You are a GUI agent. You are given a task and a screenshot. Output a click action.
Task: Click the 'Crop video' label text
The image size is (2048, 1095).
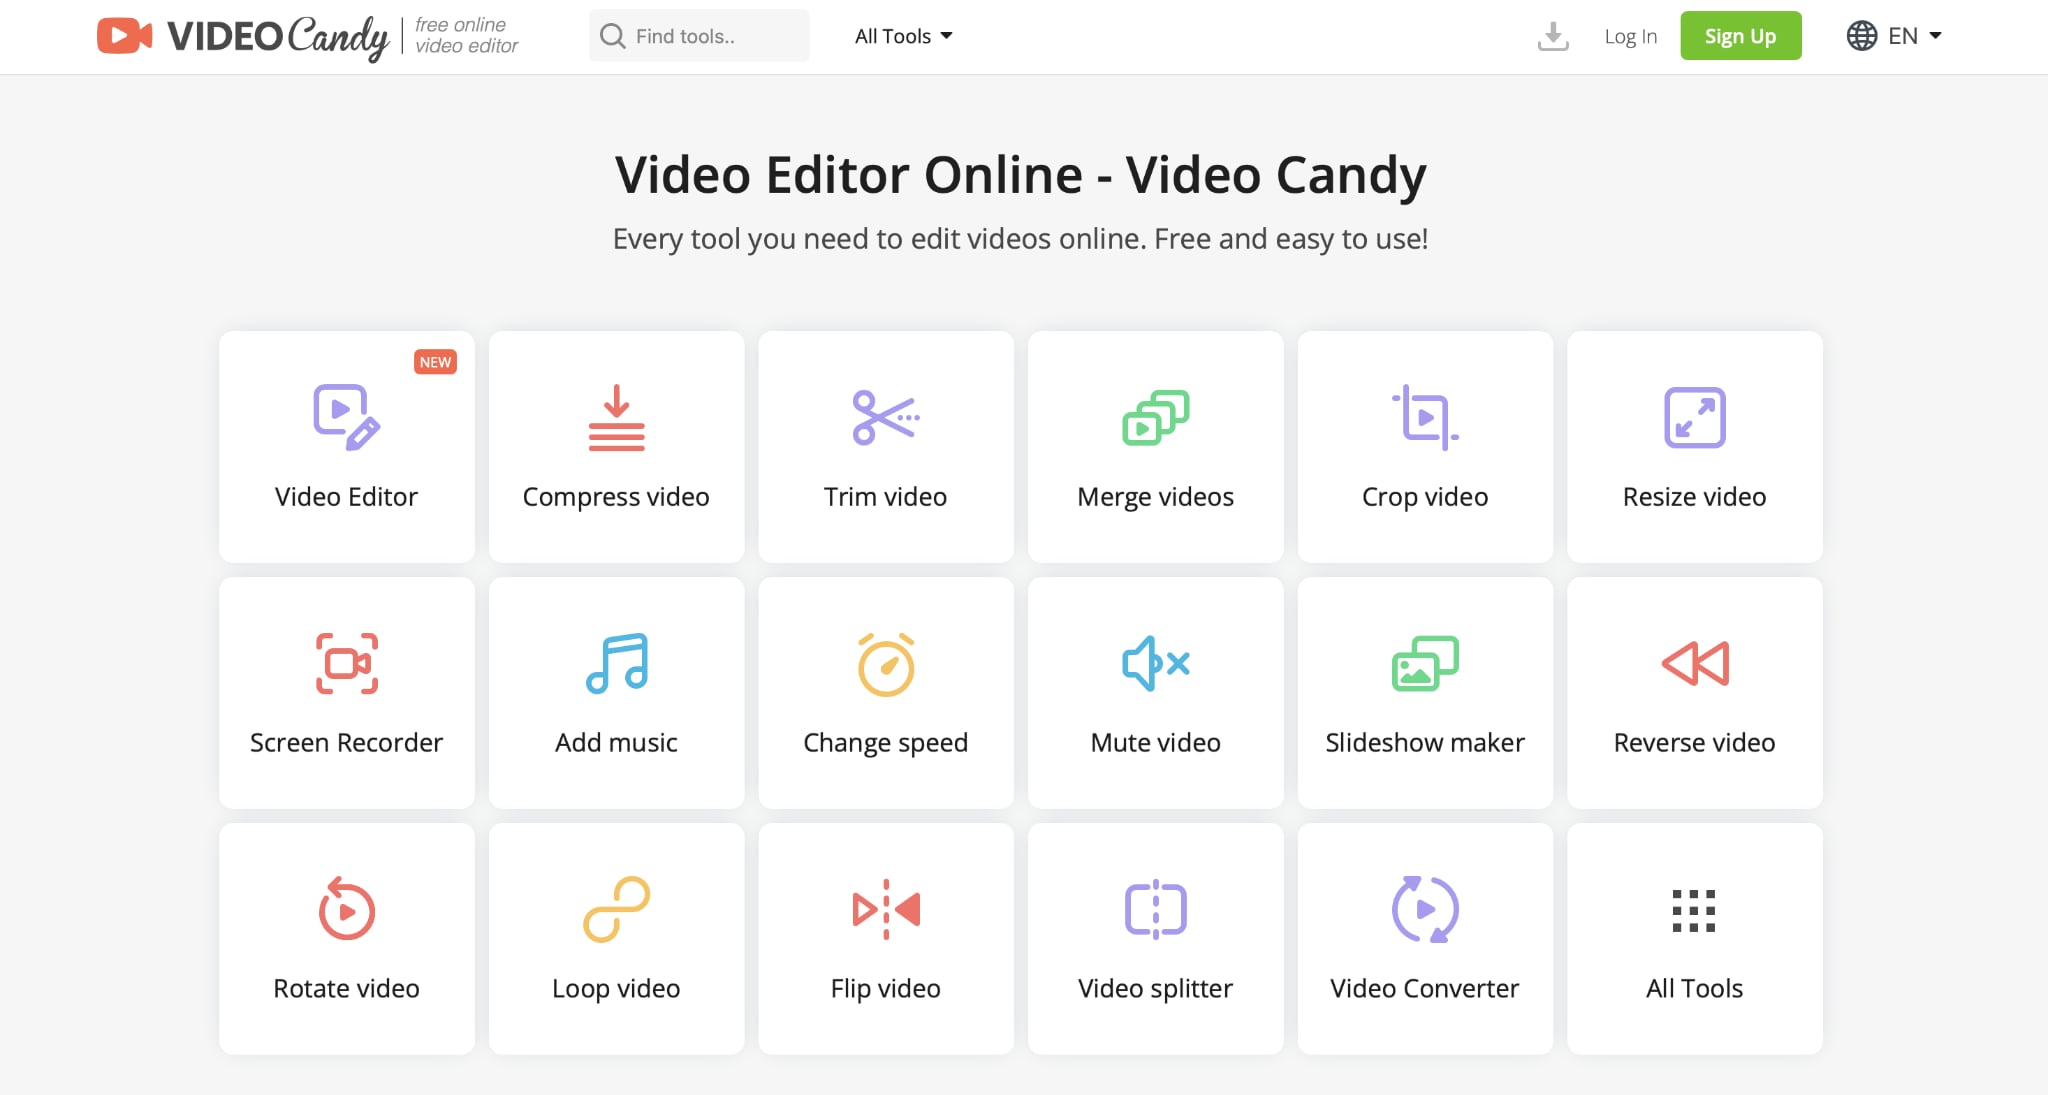pos(1425,497)
